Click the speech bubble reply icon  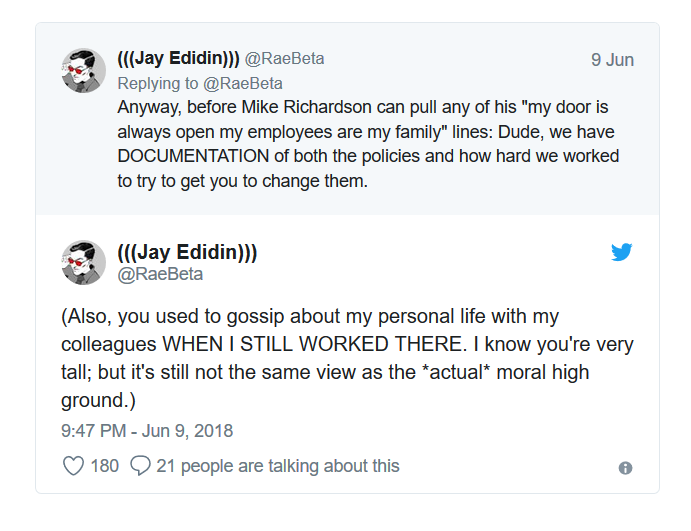[x=141, y=466]
